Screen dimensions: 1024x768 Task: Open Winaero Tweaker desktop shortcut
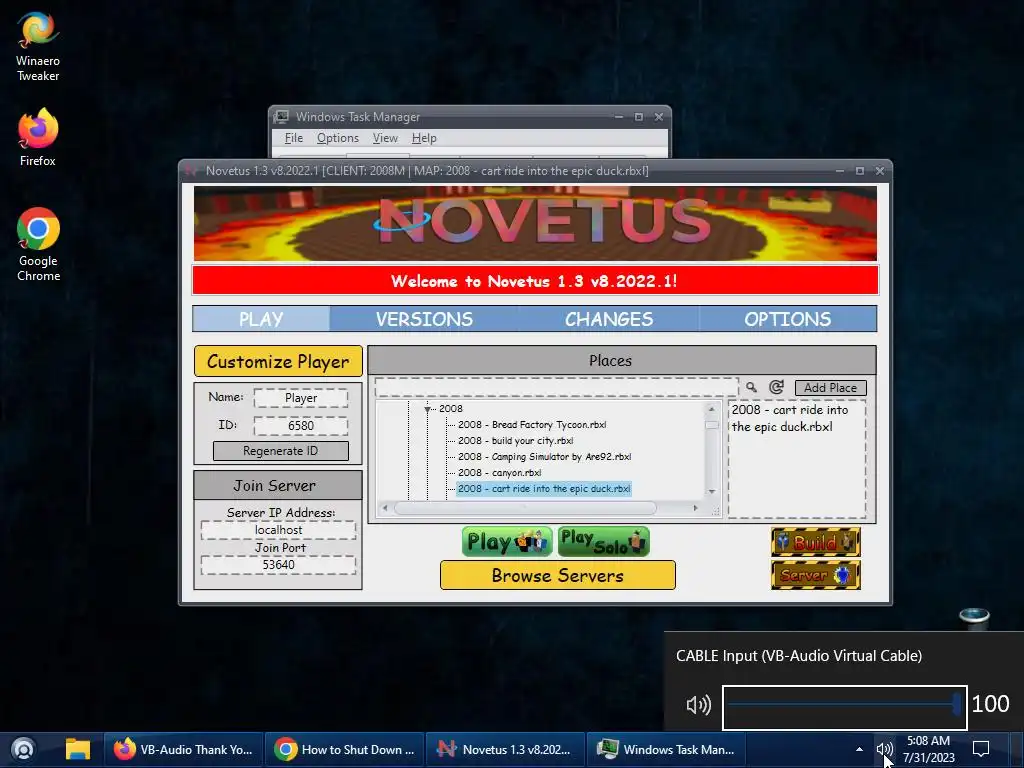point(38,46)
